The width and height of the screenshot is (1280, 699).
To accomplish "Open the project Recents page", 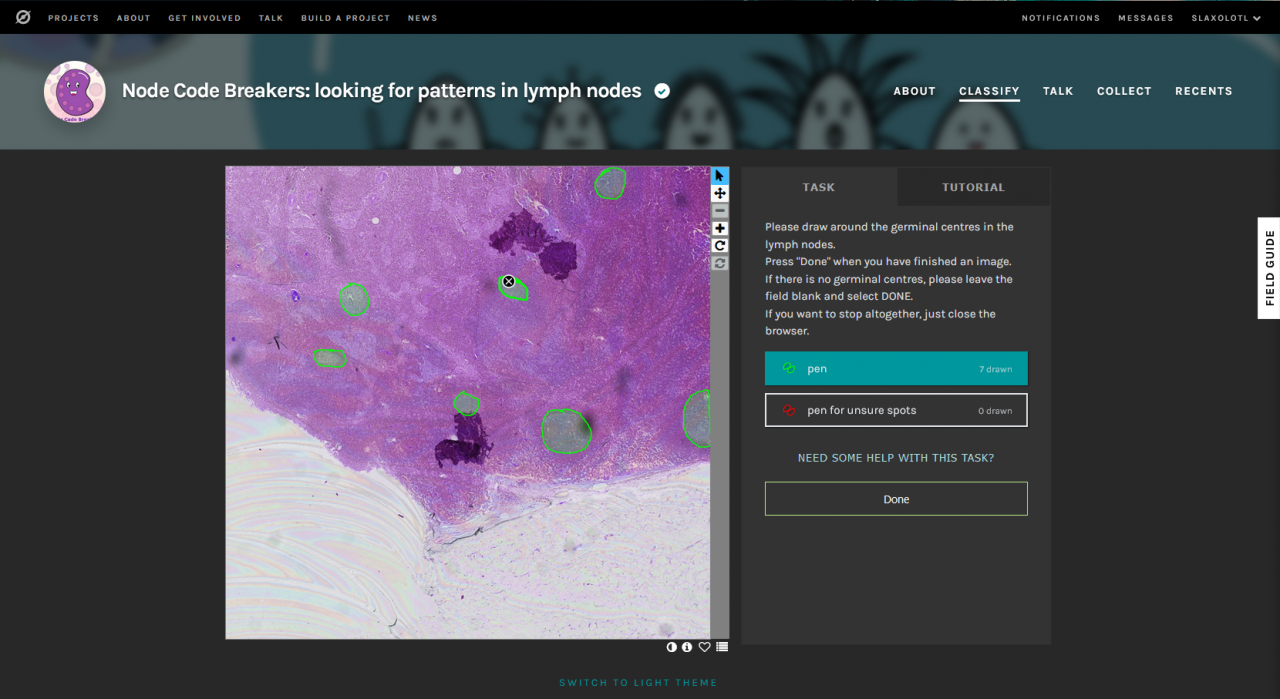I will pos(1204,91).
